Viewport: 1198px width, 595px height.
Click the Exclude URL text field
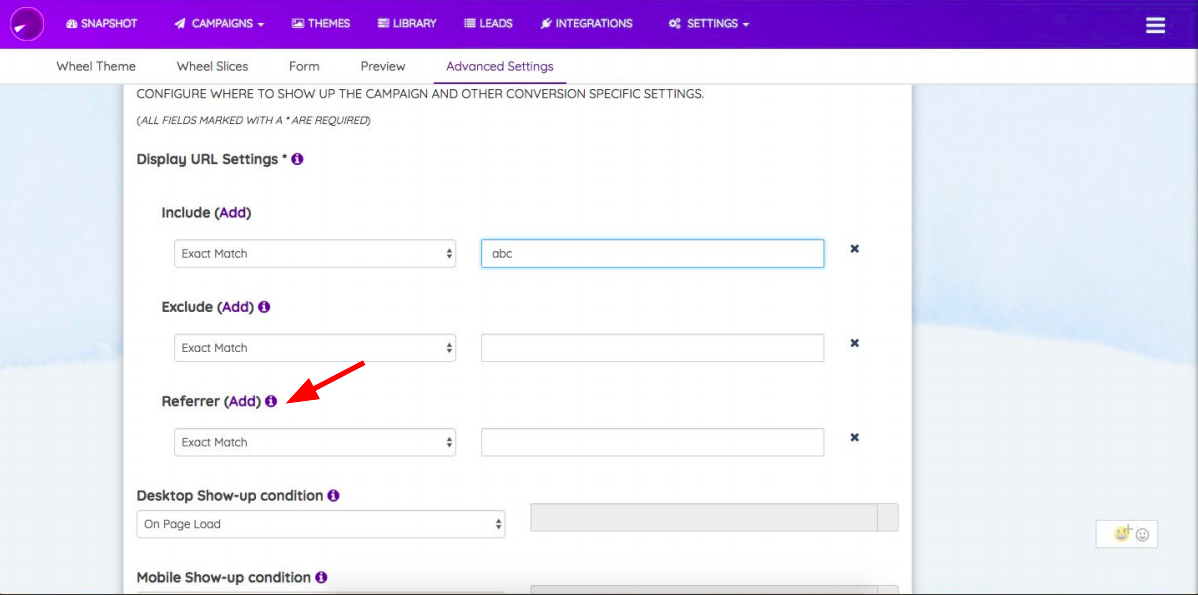coord(652,348)
